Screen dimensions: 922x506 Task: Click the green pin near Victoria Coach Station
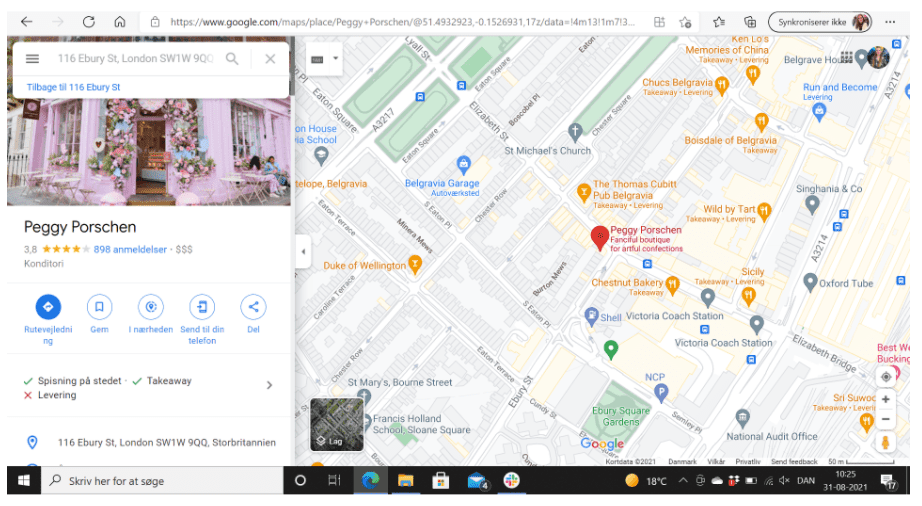[x=611, y=350]
